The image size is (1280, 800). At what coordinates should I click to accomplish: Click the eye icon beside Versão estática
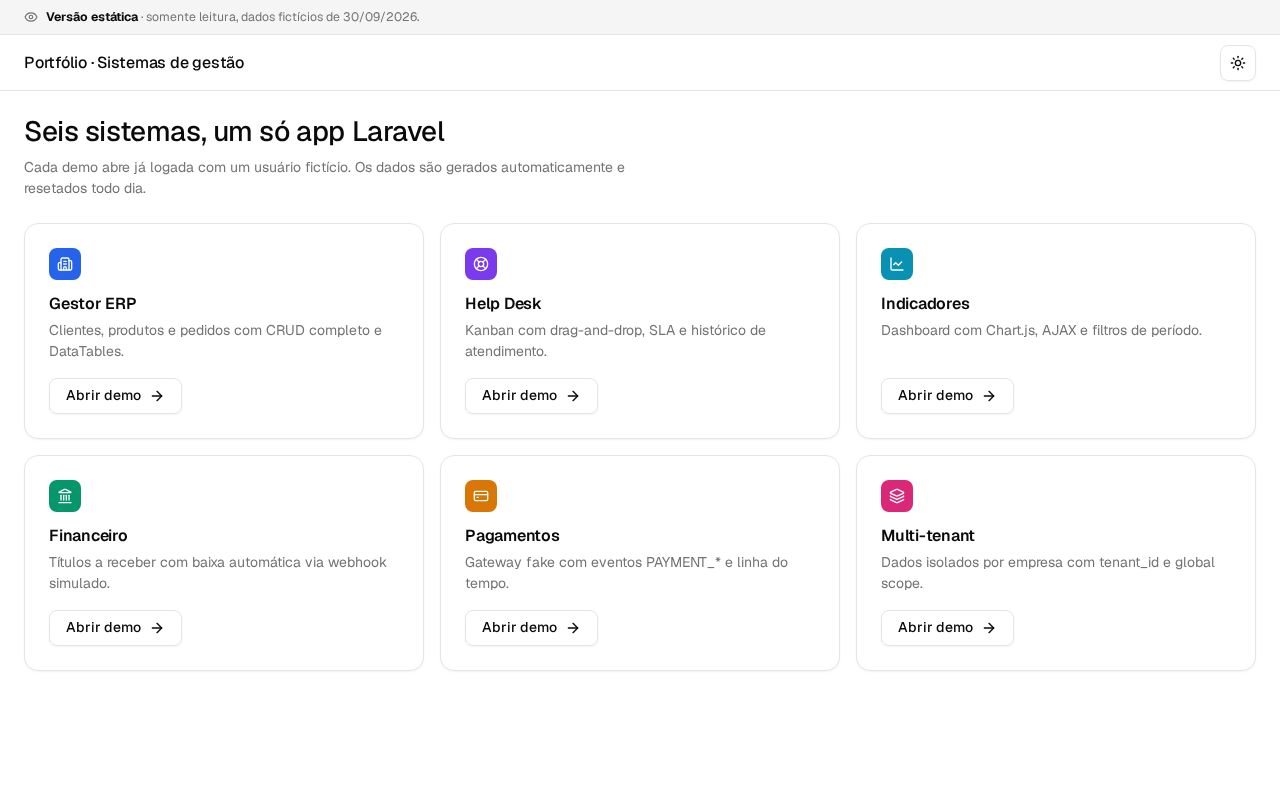[x=31, y=17]
